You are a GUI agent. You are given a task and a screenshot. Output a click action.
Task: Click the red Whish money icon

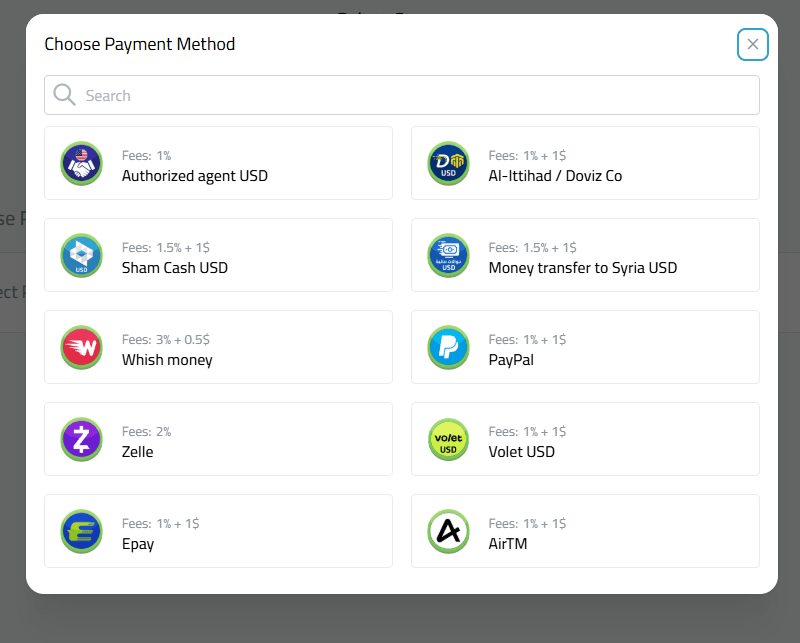[x=82, y=347]
